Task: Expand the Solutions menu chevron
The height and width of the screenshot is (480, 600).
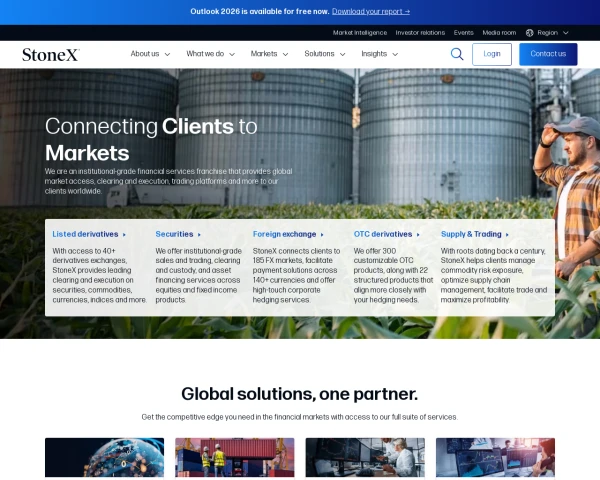Action: point(342,54)
